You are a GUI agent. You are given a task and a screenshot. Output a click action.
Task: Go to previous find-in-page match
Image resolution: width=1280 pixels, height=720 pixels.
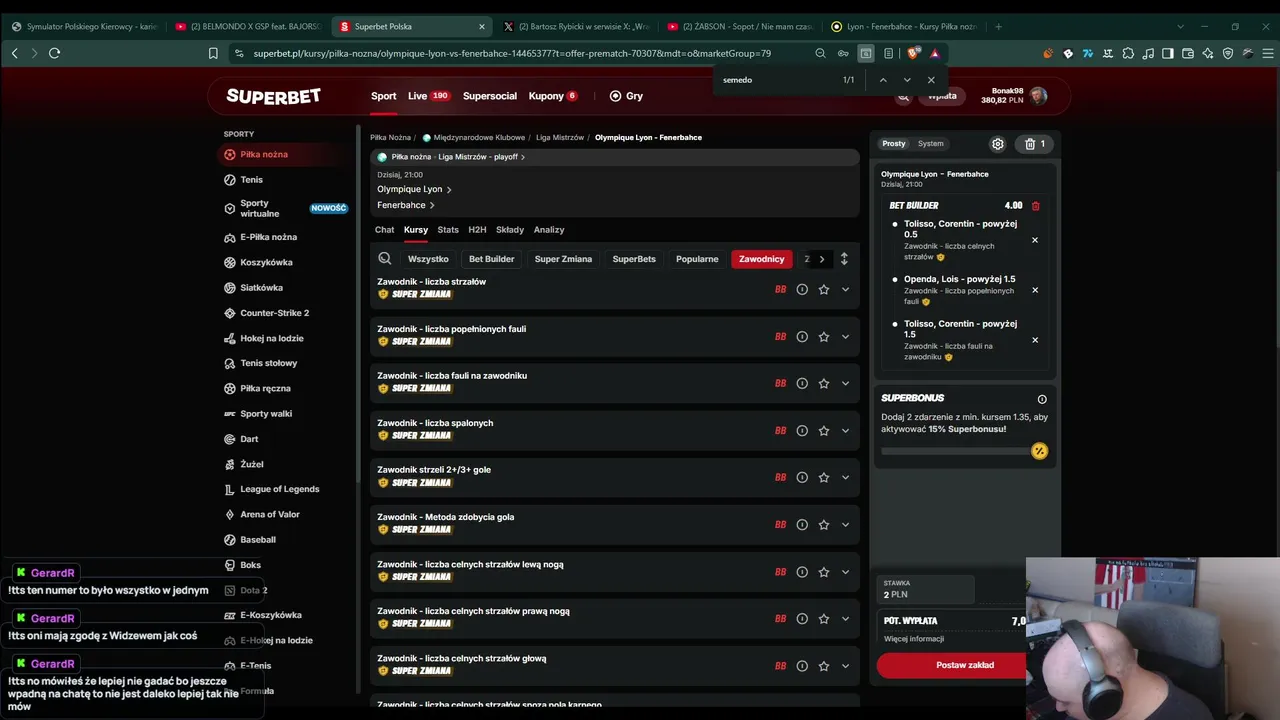coord(883,80)
